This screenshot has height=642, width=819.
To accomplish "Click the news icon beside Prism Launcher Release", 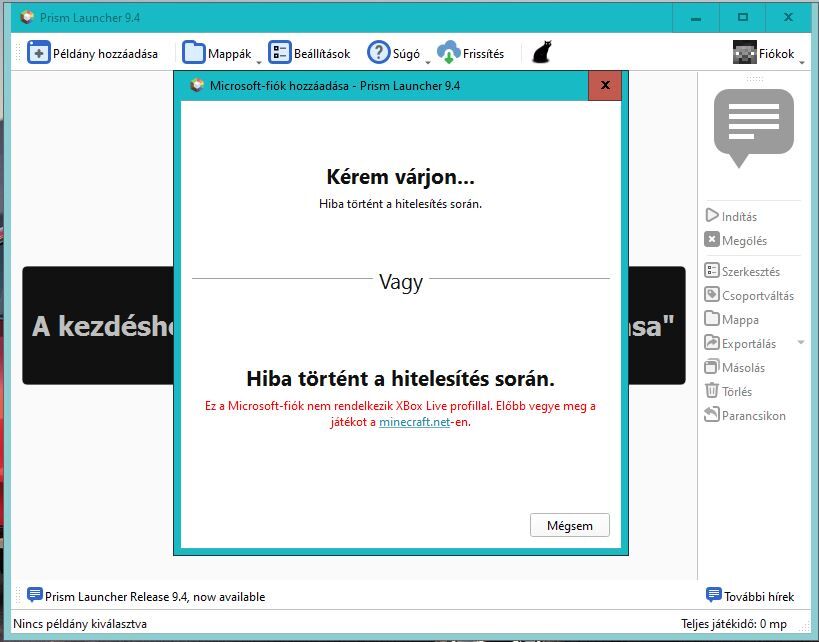I will click(34, 595).
